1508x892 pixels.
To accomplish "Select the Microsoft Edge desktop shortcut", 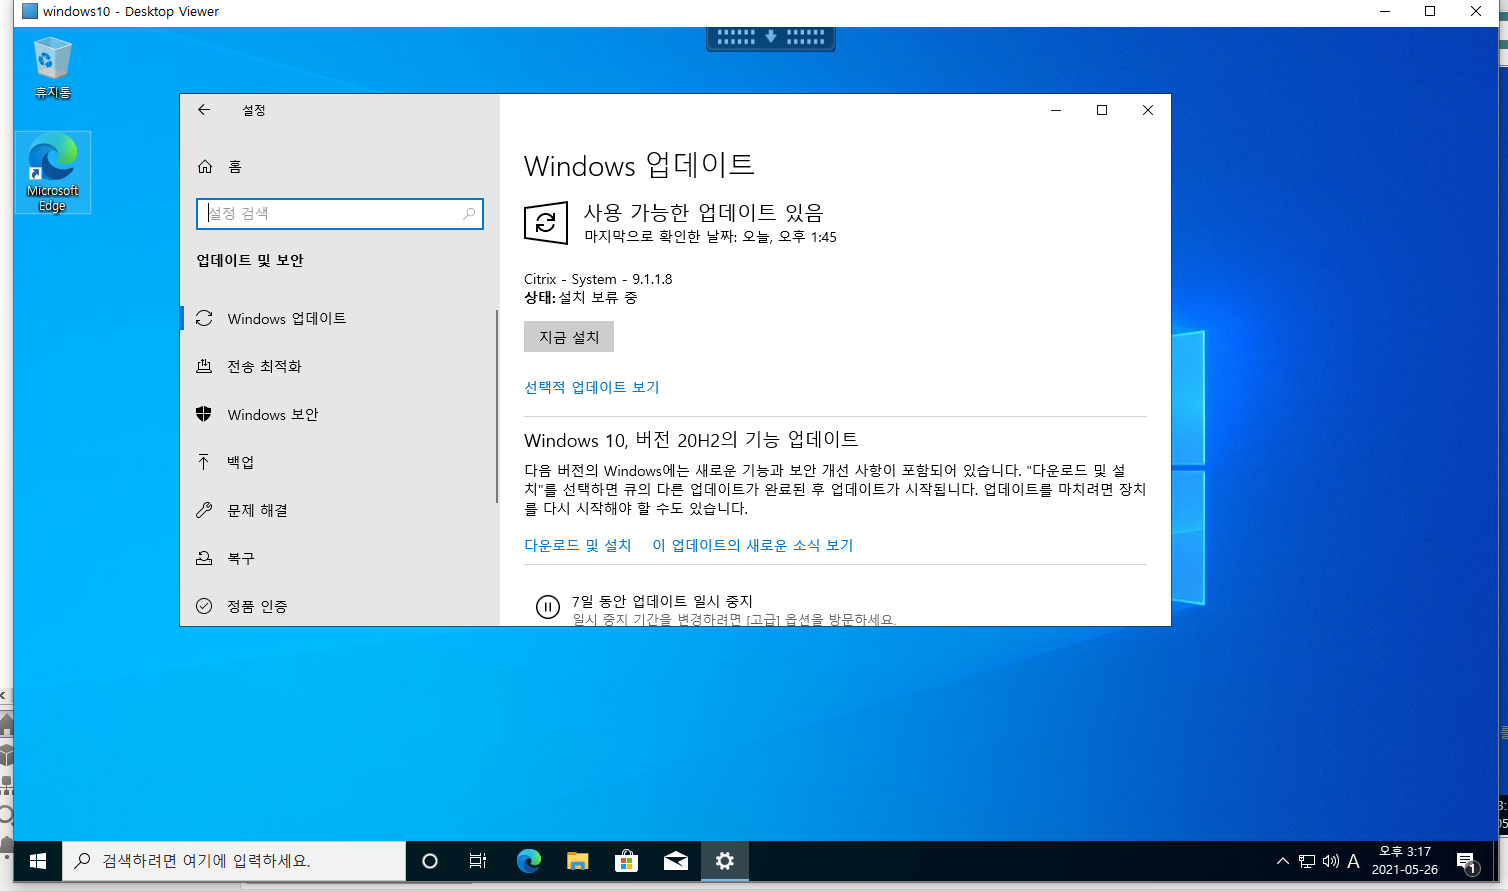I will (53, 172).
